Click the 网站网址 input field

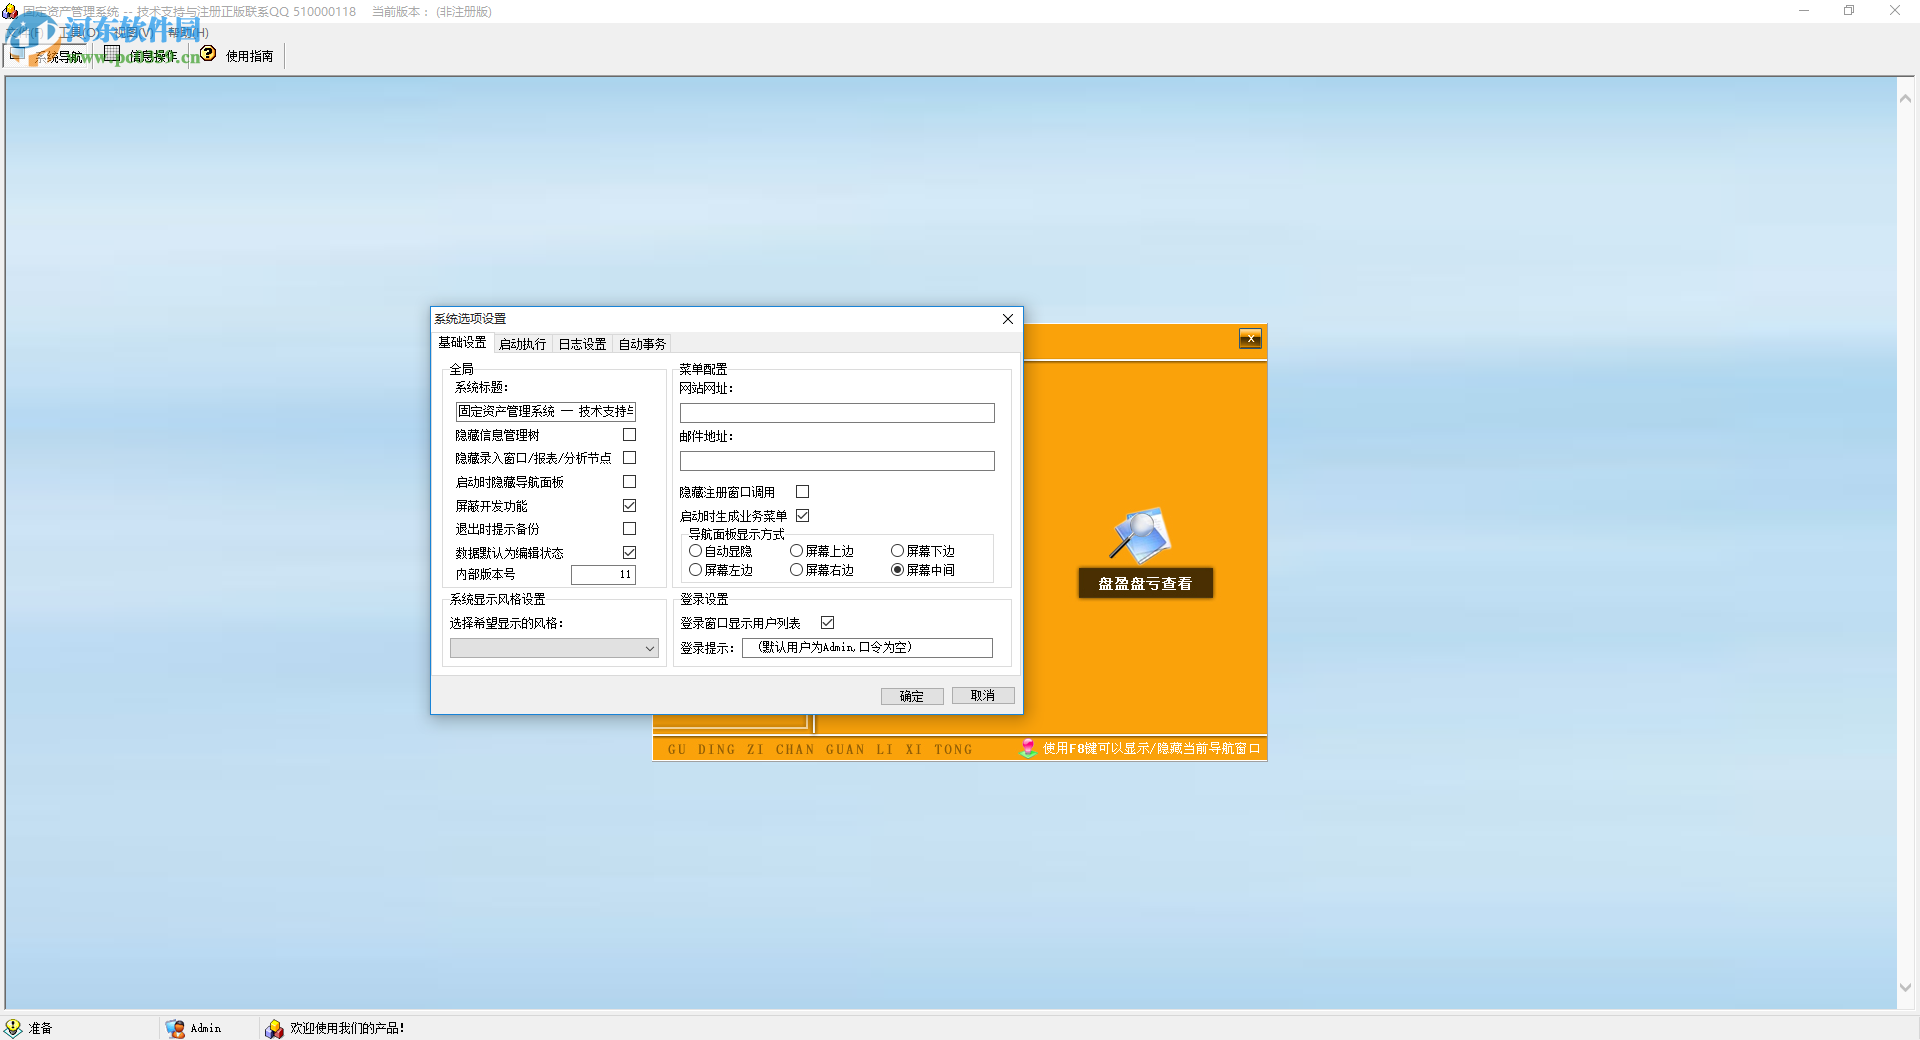(837, 413)
